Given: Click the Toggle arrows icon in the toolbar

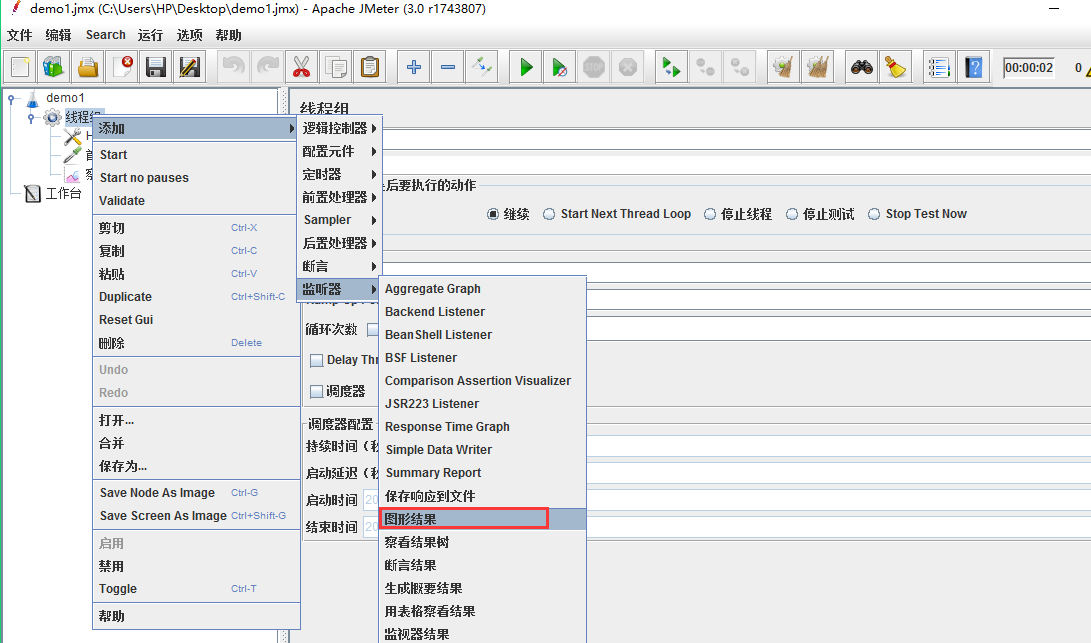Looking at the screenshot, I should point(481,68).
